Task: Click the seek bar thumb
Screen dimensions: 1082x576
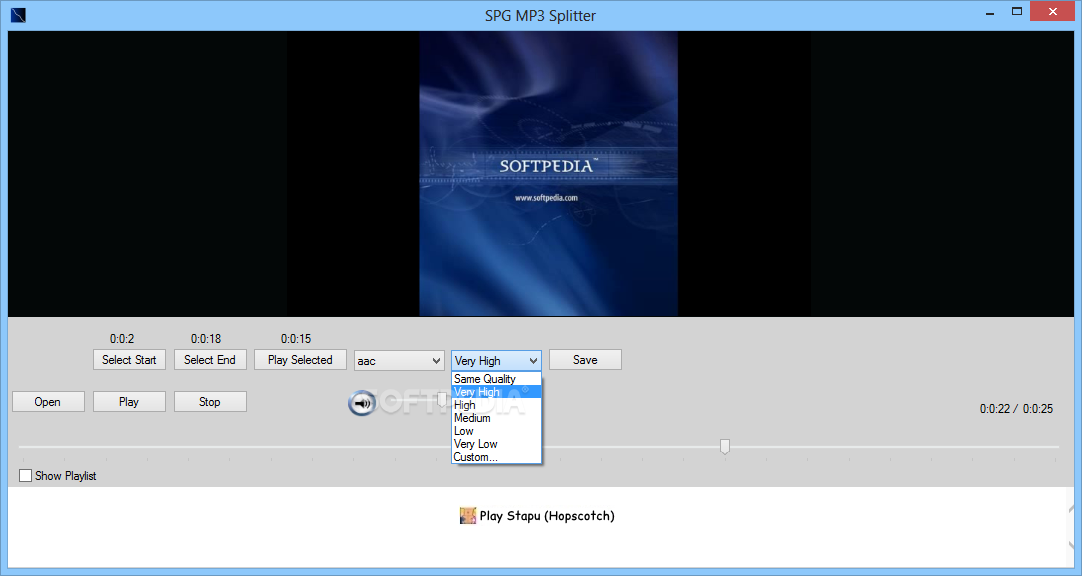Action: (725, 447)
